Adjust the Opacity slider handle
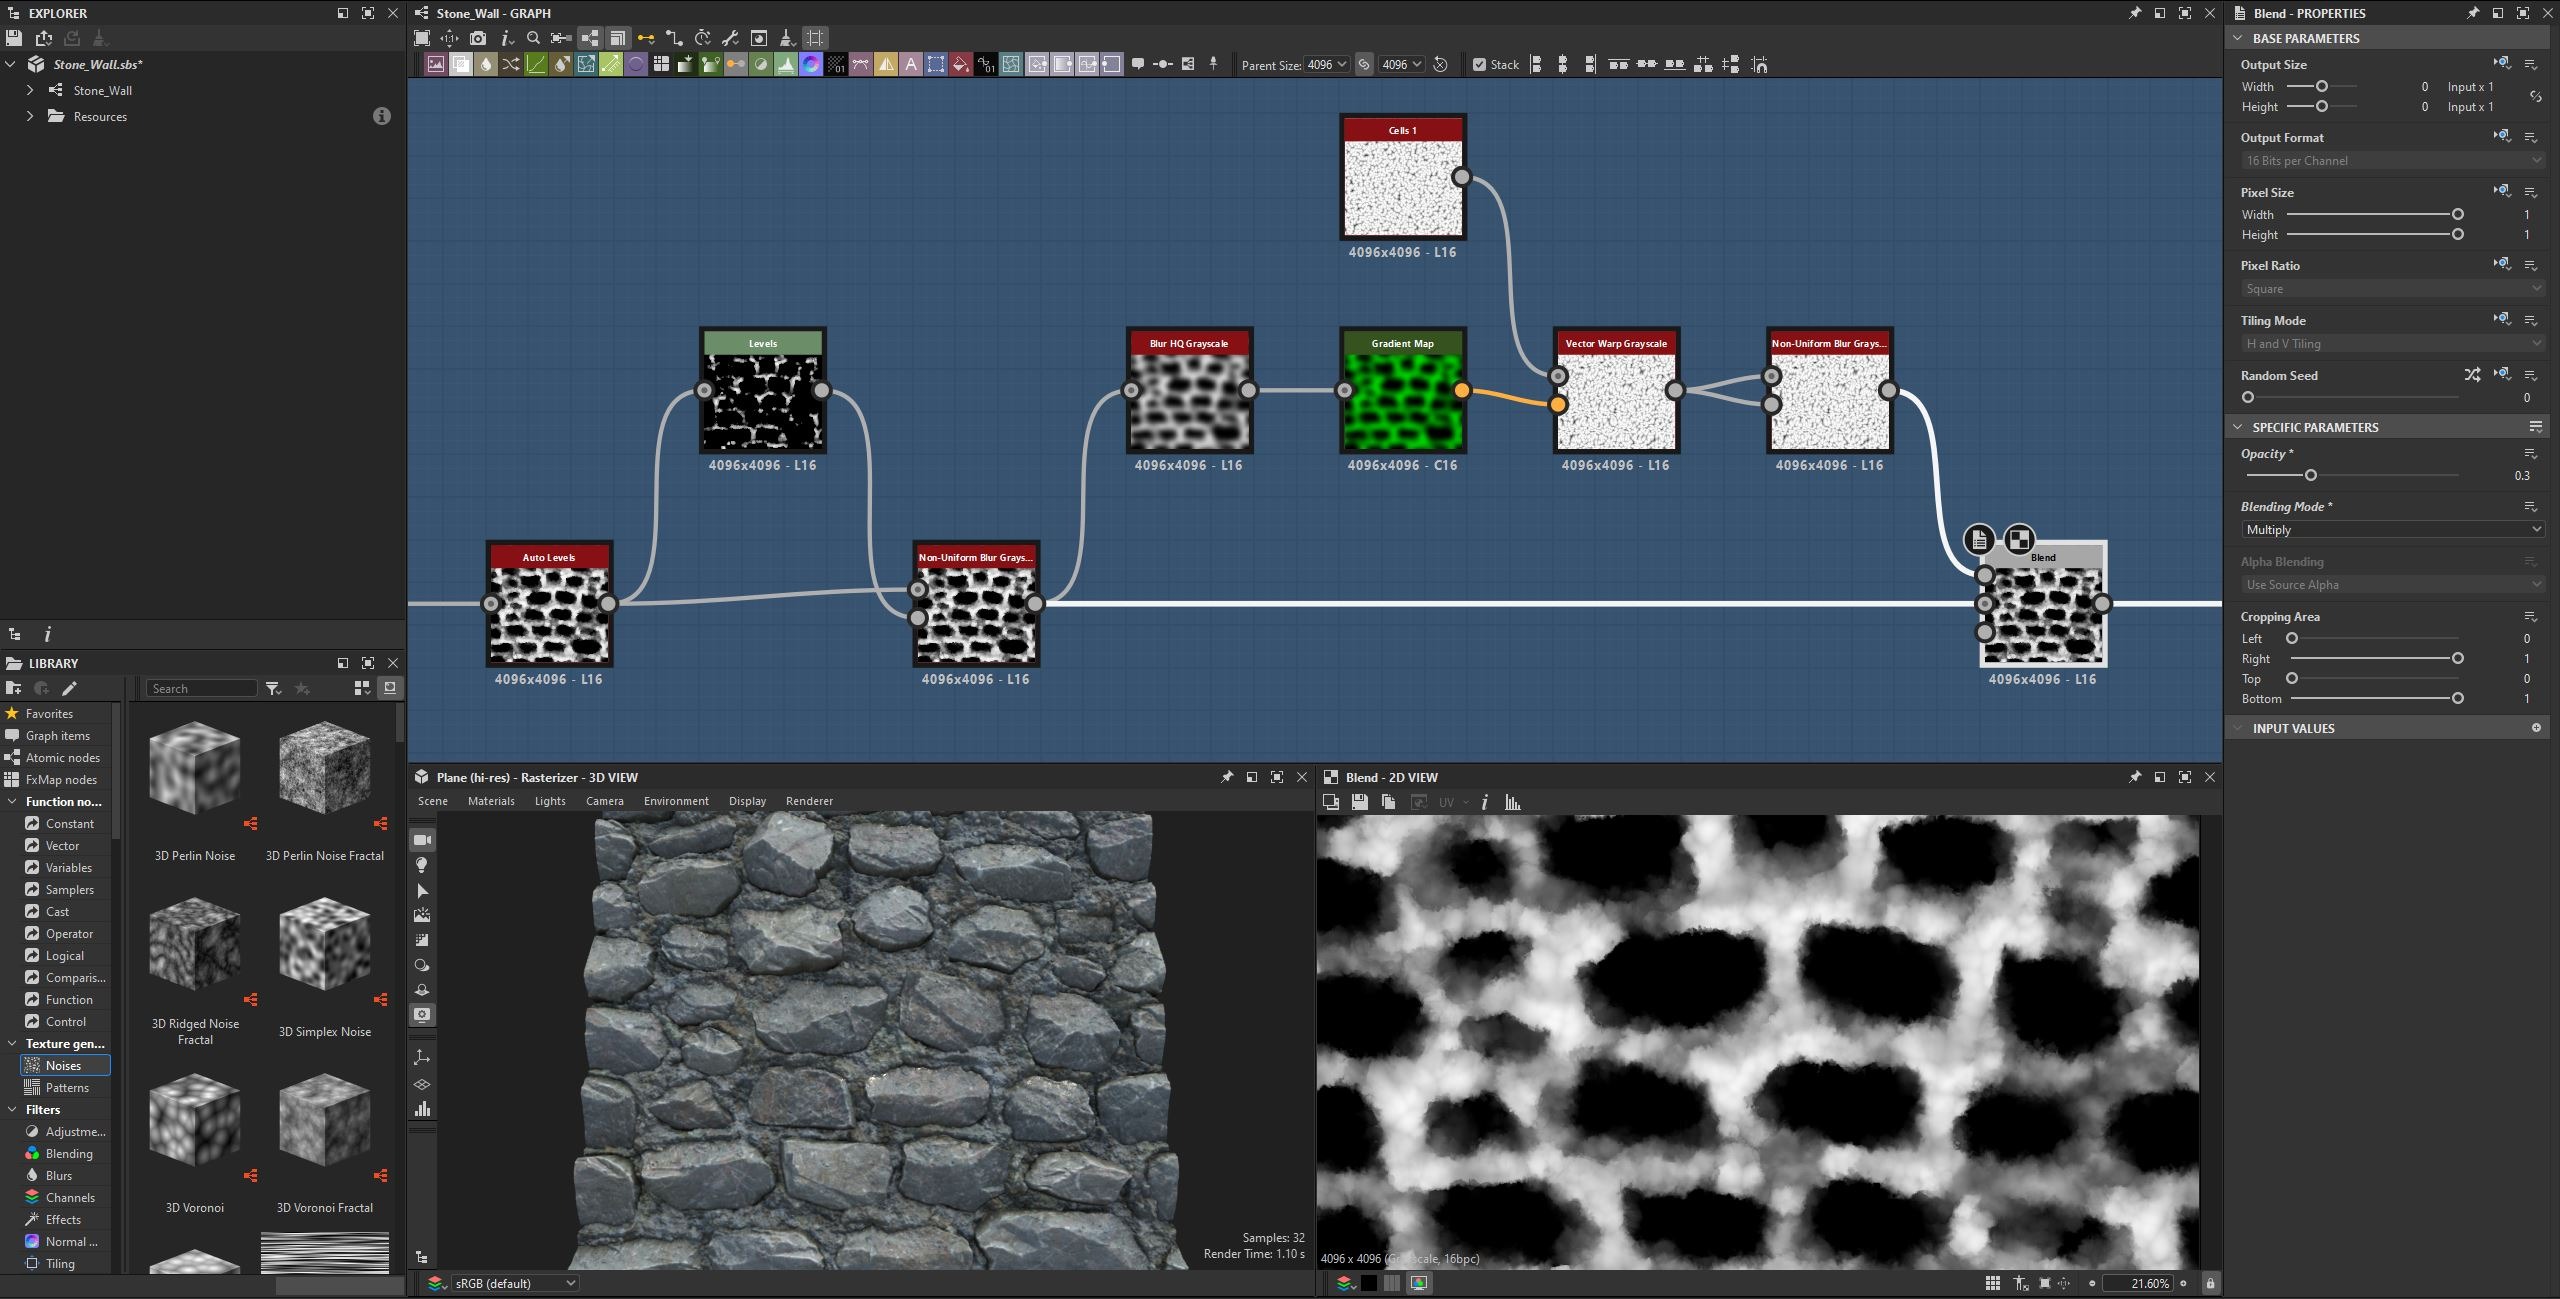The width and height of the screenshot is (2560, 1299). [x=2310, y=475]
